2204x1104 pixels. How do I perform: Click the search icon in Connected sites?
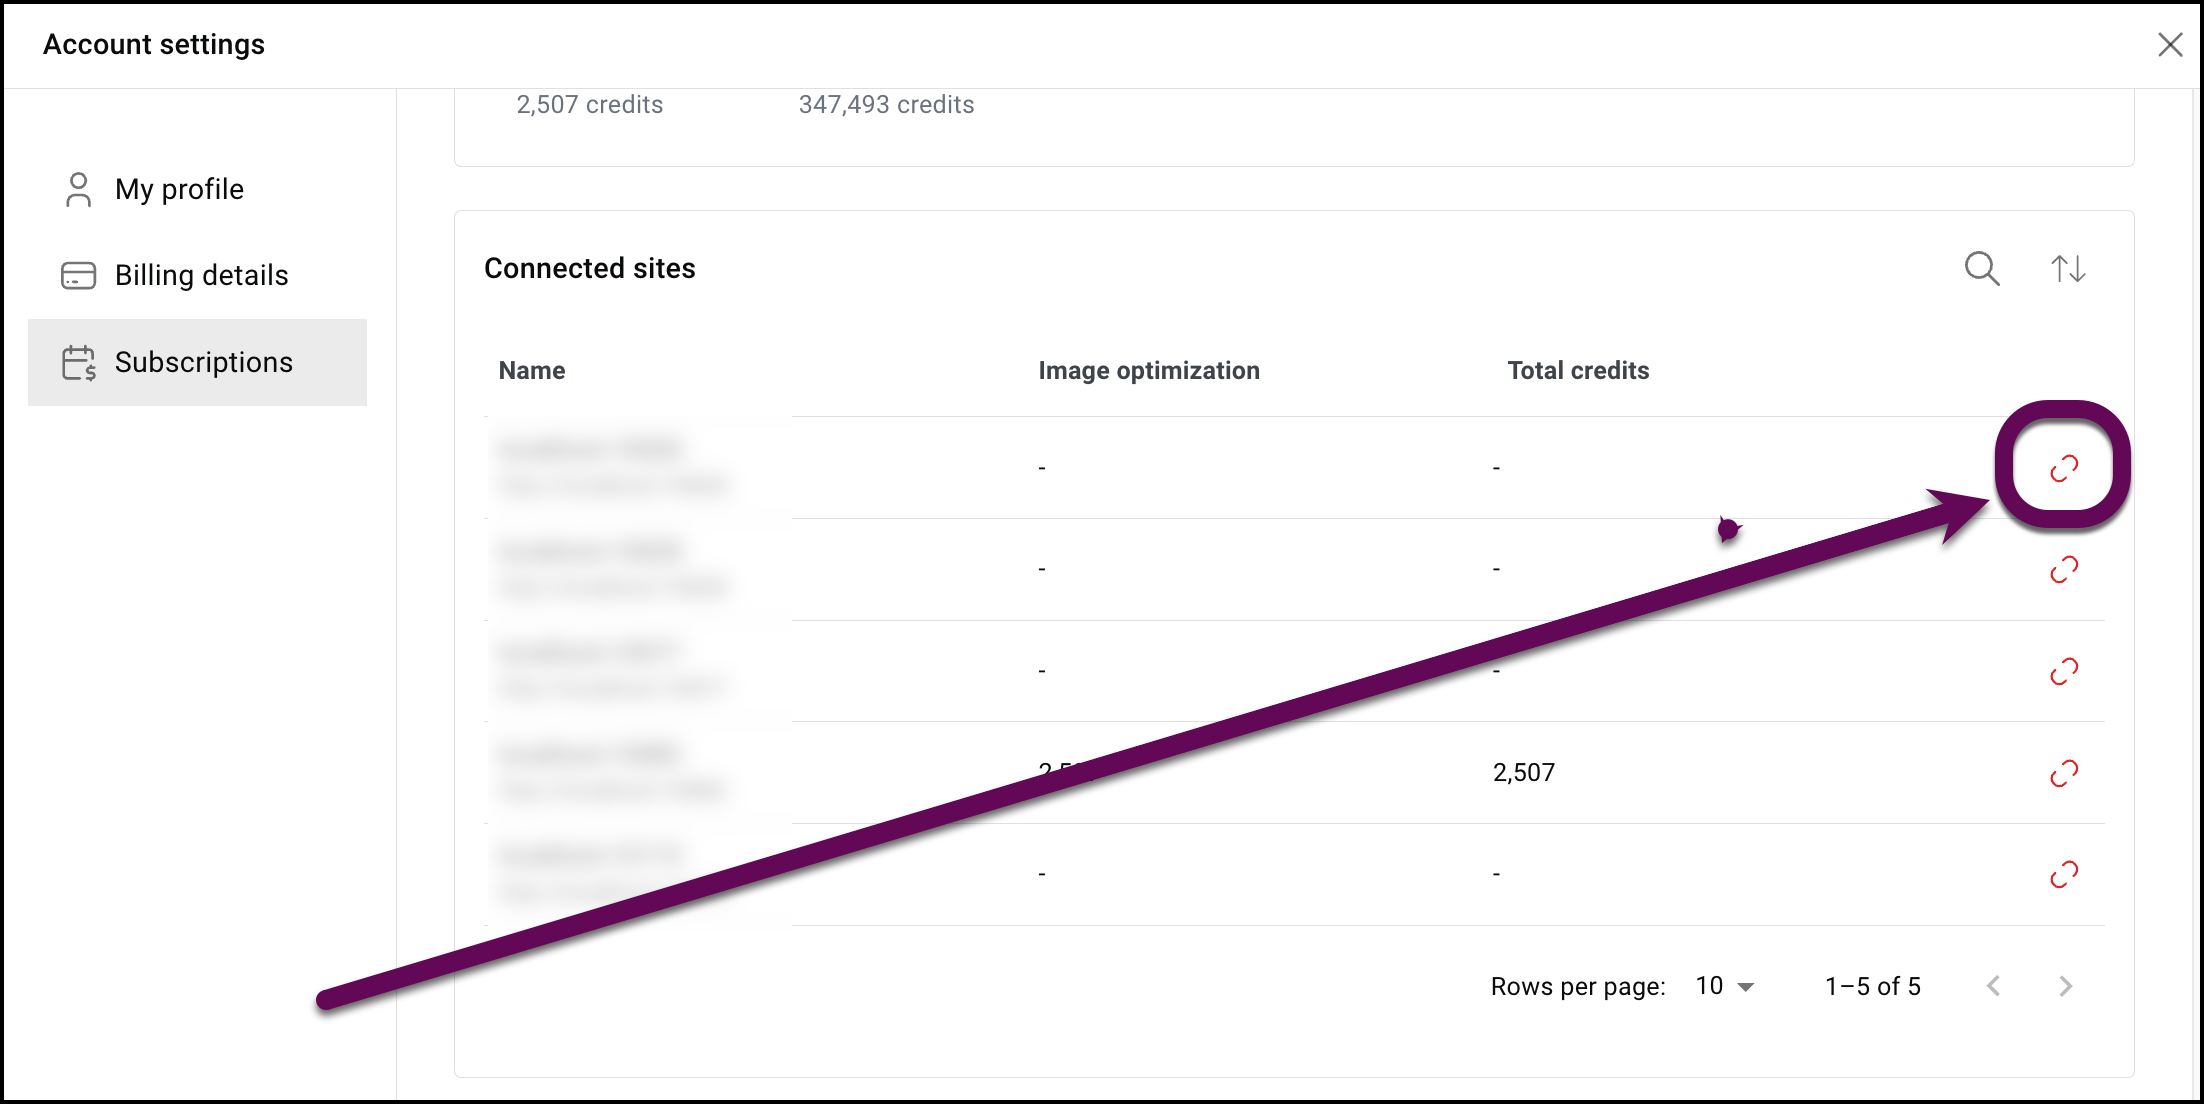click(x=1981, y=269)
